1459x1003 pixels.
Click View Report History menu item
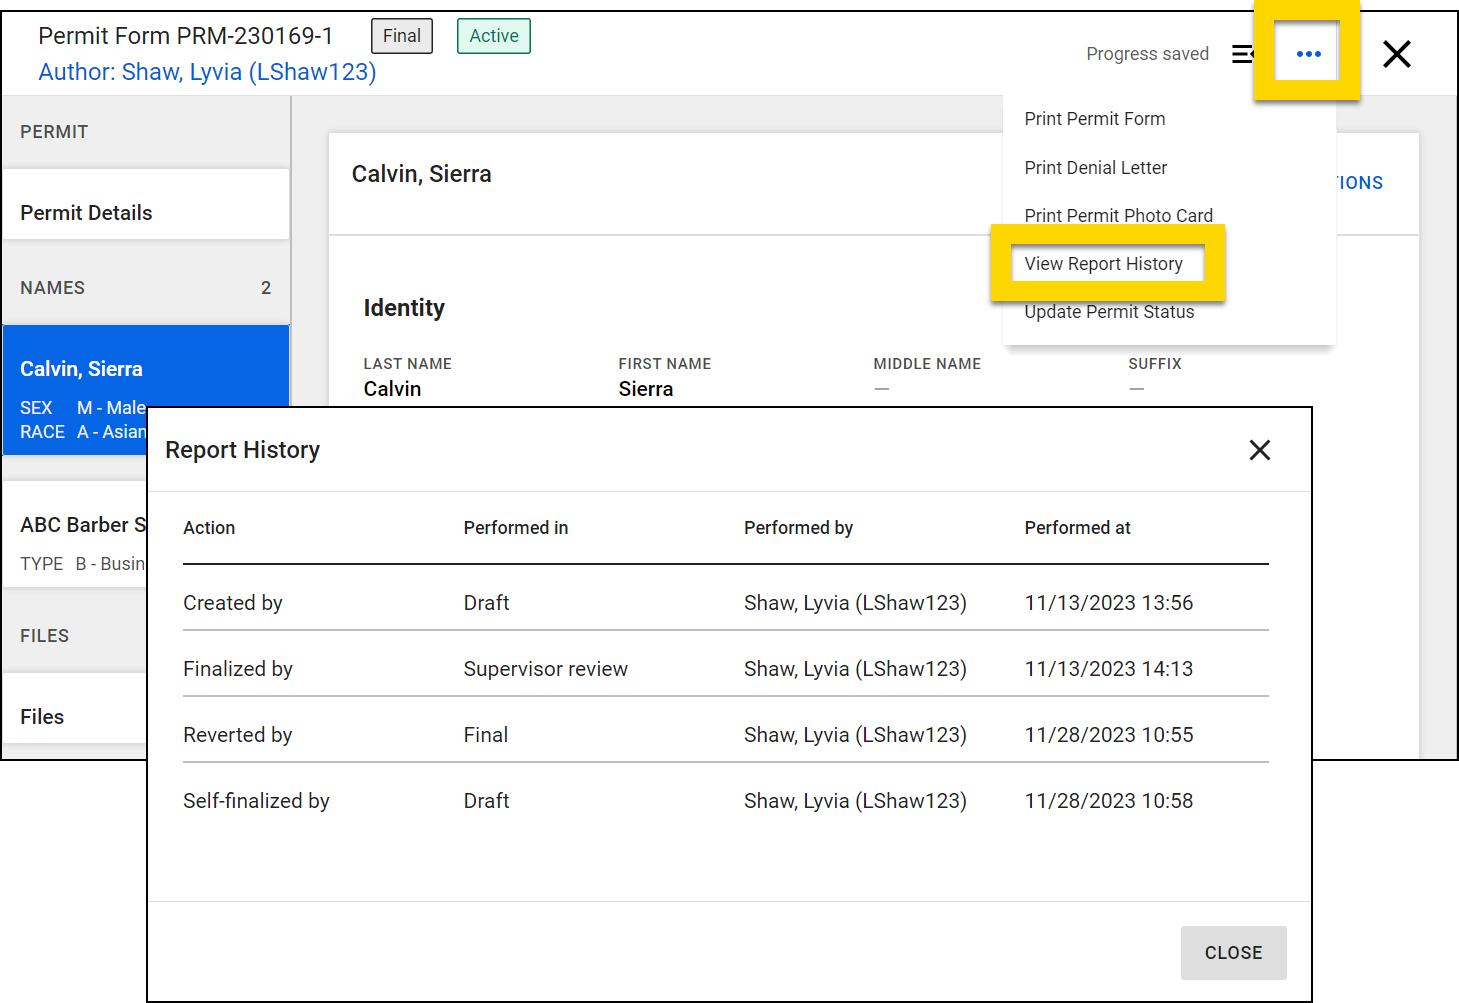(1103, 264)
